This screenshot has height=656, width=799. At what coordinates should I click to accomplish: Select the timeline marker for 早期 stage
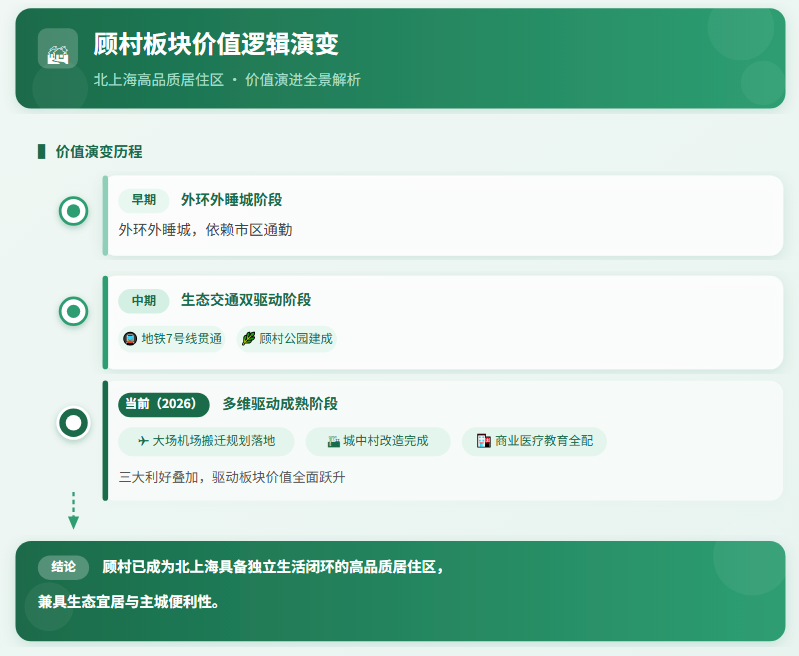[73, 211]
